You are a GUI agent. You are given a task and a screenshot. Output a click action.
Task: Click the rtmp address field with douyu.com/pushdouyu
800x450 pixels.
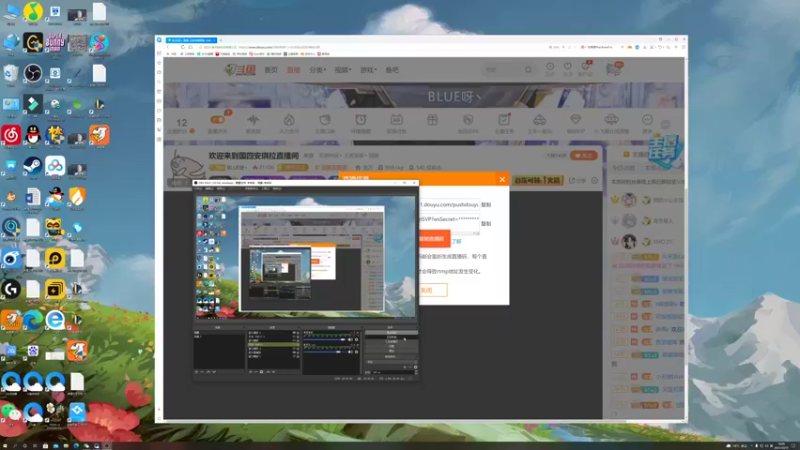point(449,205)
